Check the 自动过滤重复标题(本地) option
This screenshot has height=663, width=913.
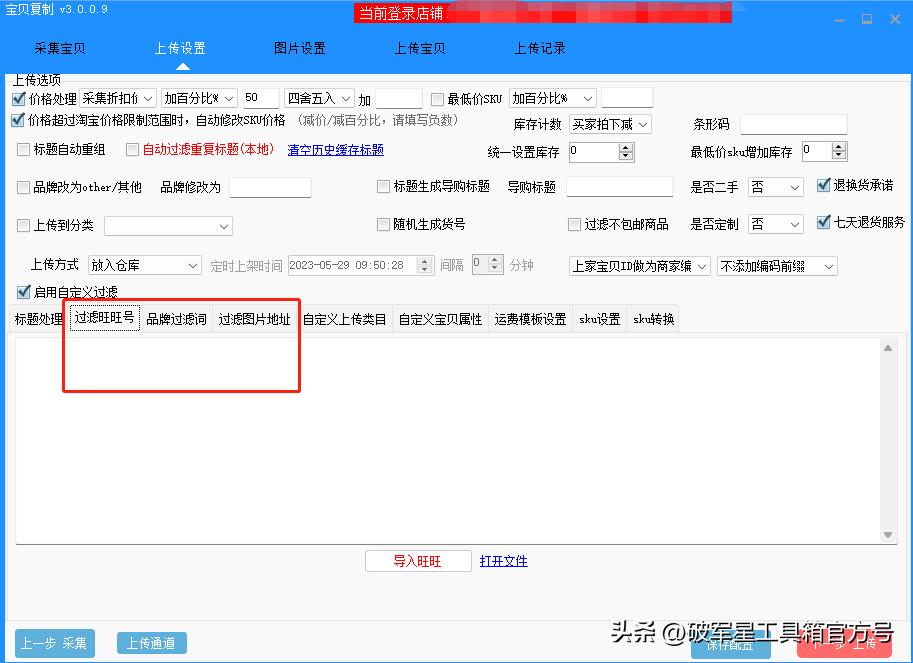pyautogui.click(x=131, y=149)
